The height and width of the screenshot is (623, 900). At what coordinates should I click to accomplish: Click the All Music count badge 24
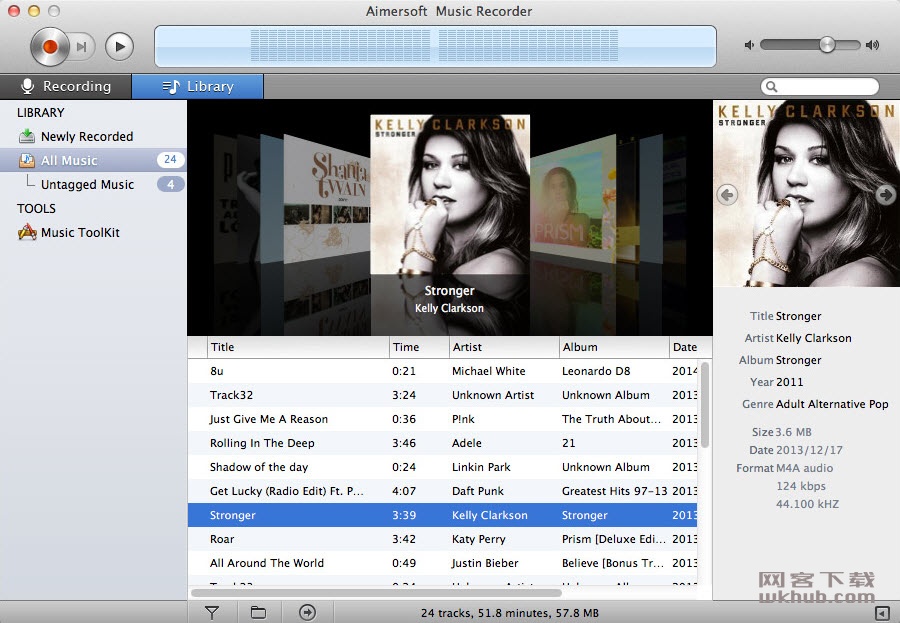point(170,160)
